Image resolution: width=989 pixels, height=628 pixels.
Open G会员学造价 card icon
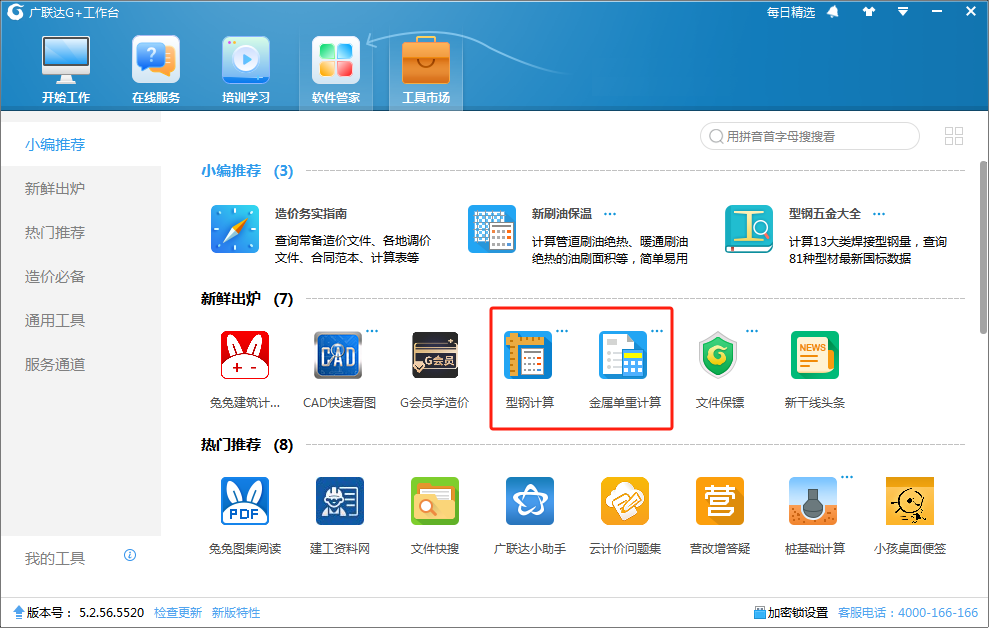[435, 355]
